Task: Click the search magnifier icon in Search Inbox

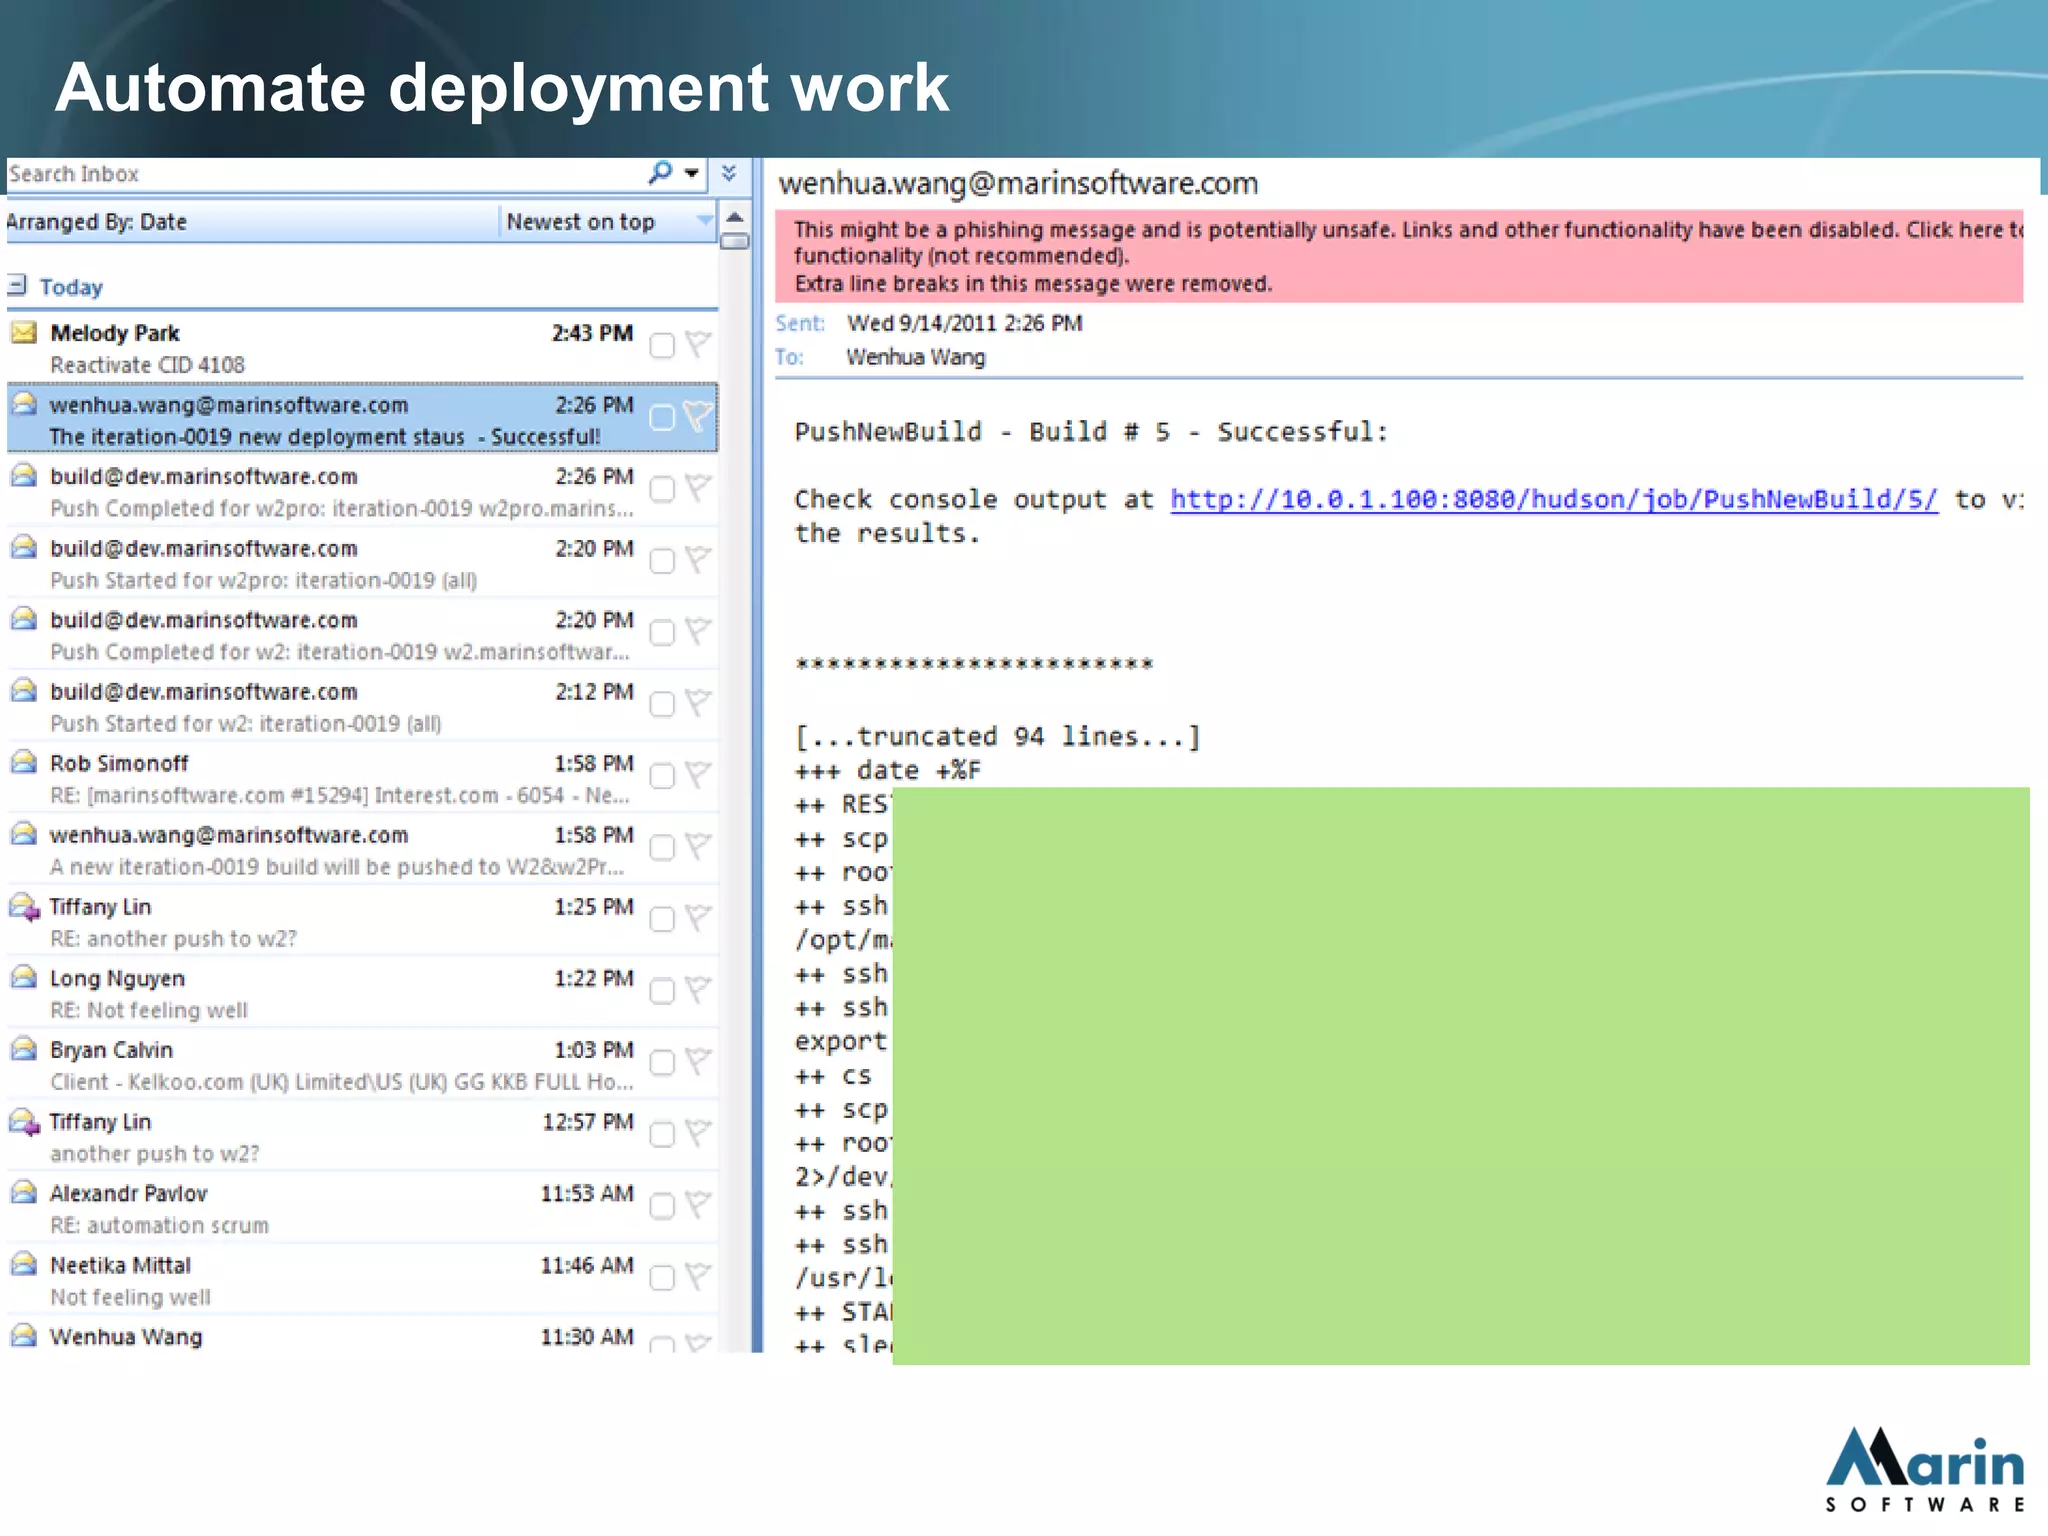Action: pos(660,172)
